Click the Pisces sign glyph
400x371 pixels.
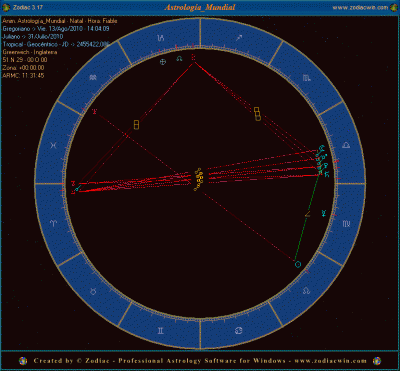click(x=53, y=145)
